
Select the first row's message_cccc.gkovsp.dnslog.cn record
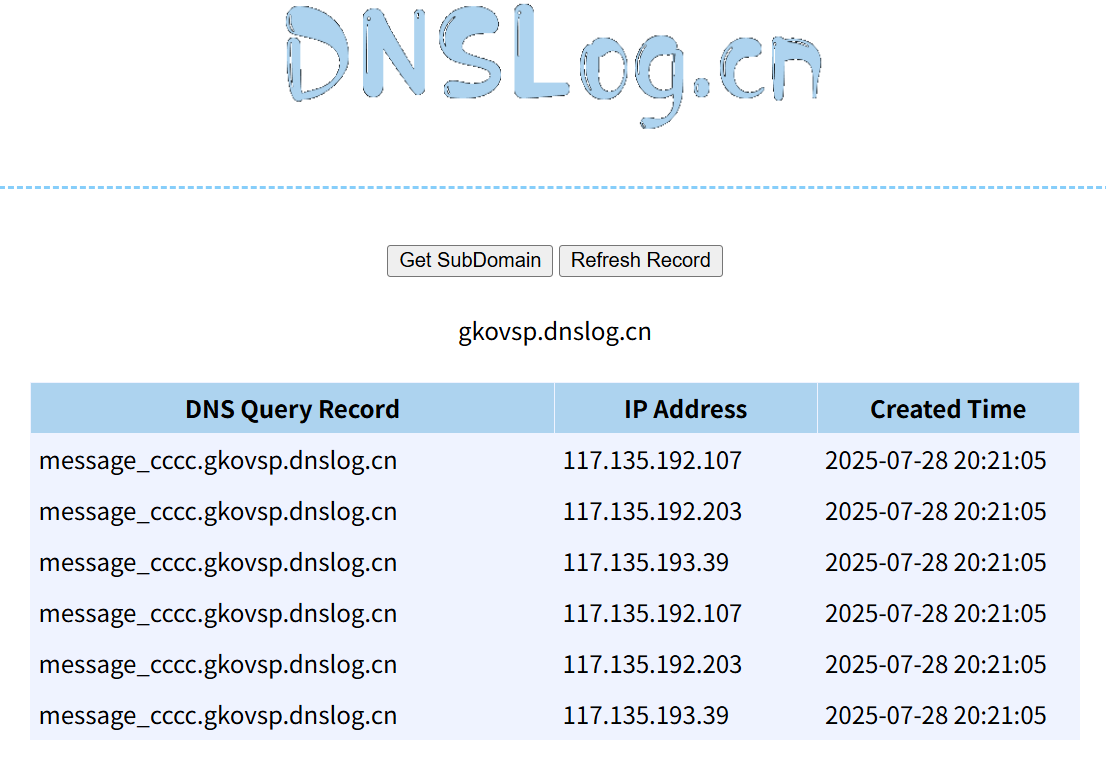[218, 461]
